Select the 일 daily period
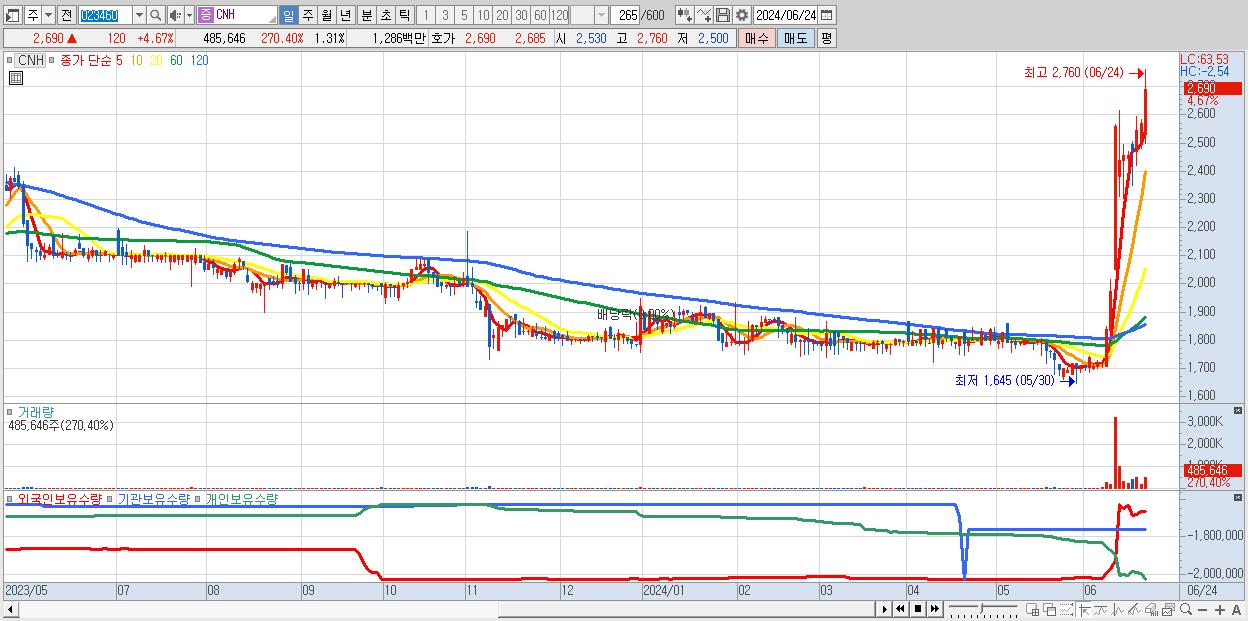This screenshot has height=621, width=1248. pos(288,15)
